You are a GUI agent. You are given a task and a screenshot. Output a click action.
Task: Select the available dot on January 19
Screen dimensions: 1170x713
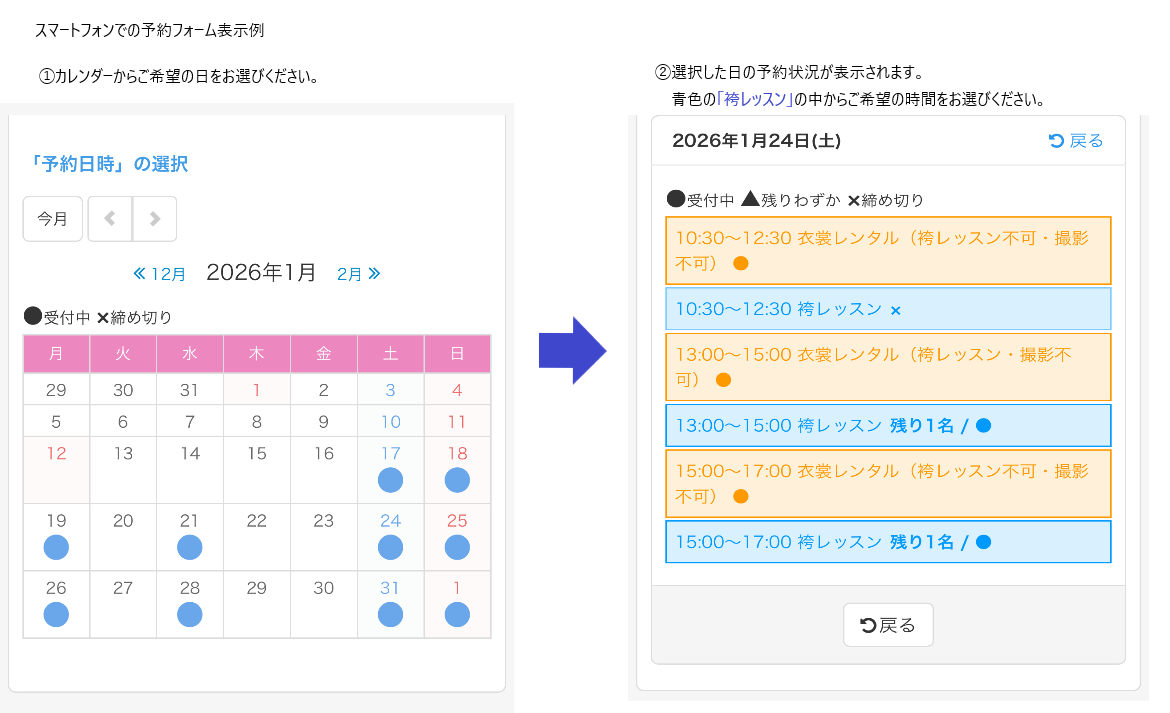[56, 548]
